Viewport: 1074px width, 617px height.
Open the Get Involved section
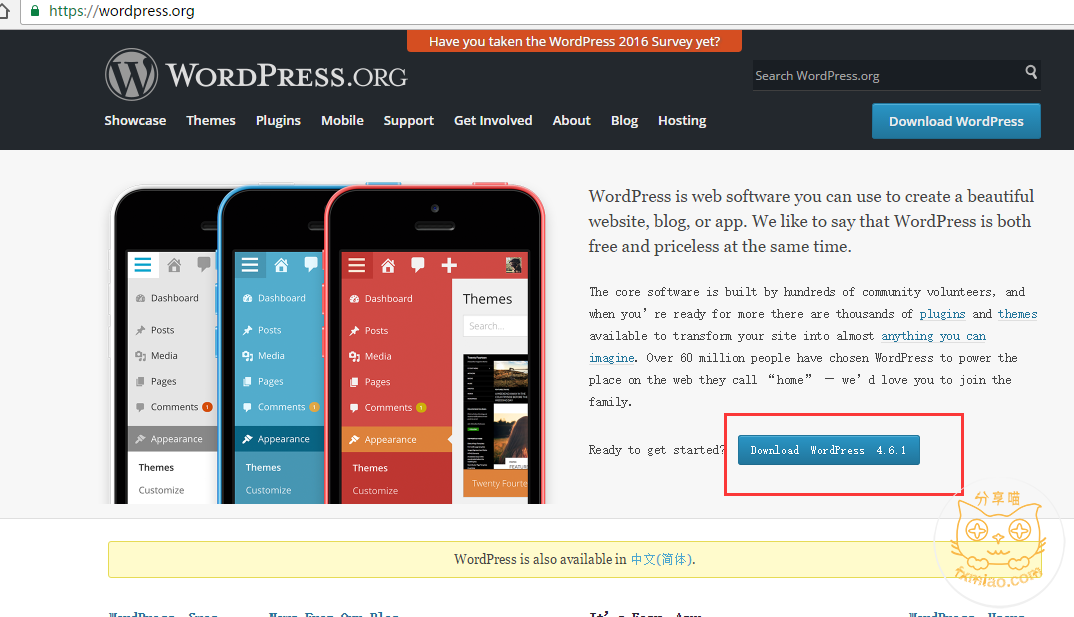click(x=492, y=121)
